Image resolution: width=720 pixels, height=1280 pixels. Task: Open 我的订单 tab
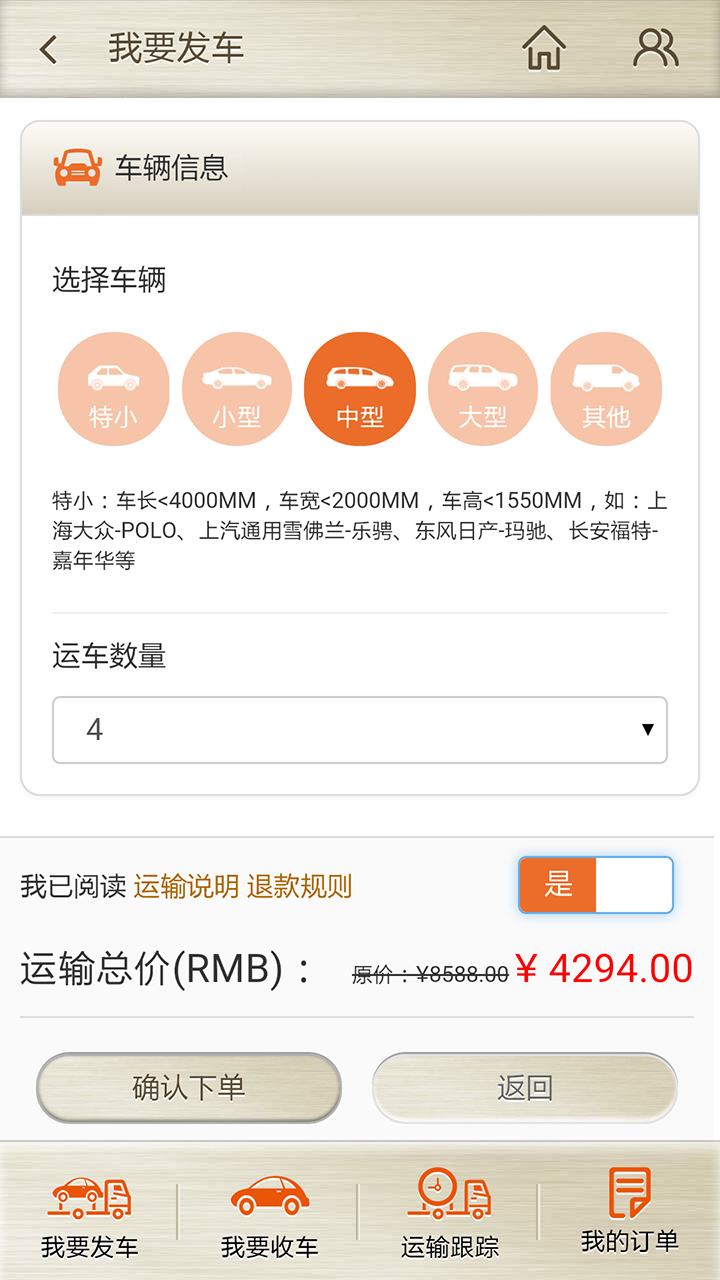pos(630,1212)
